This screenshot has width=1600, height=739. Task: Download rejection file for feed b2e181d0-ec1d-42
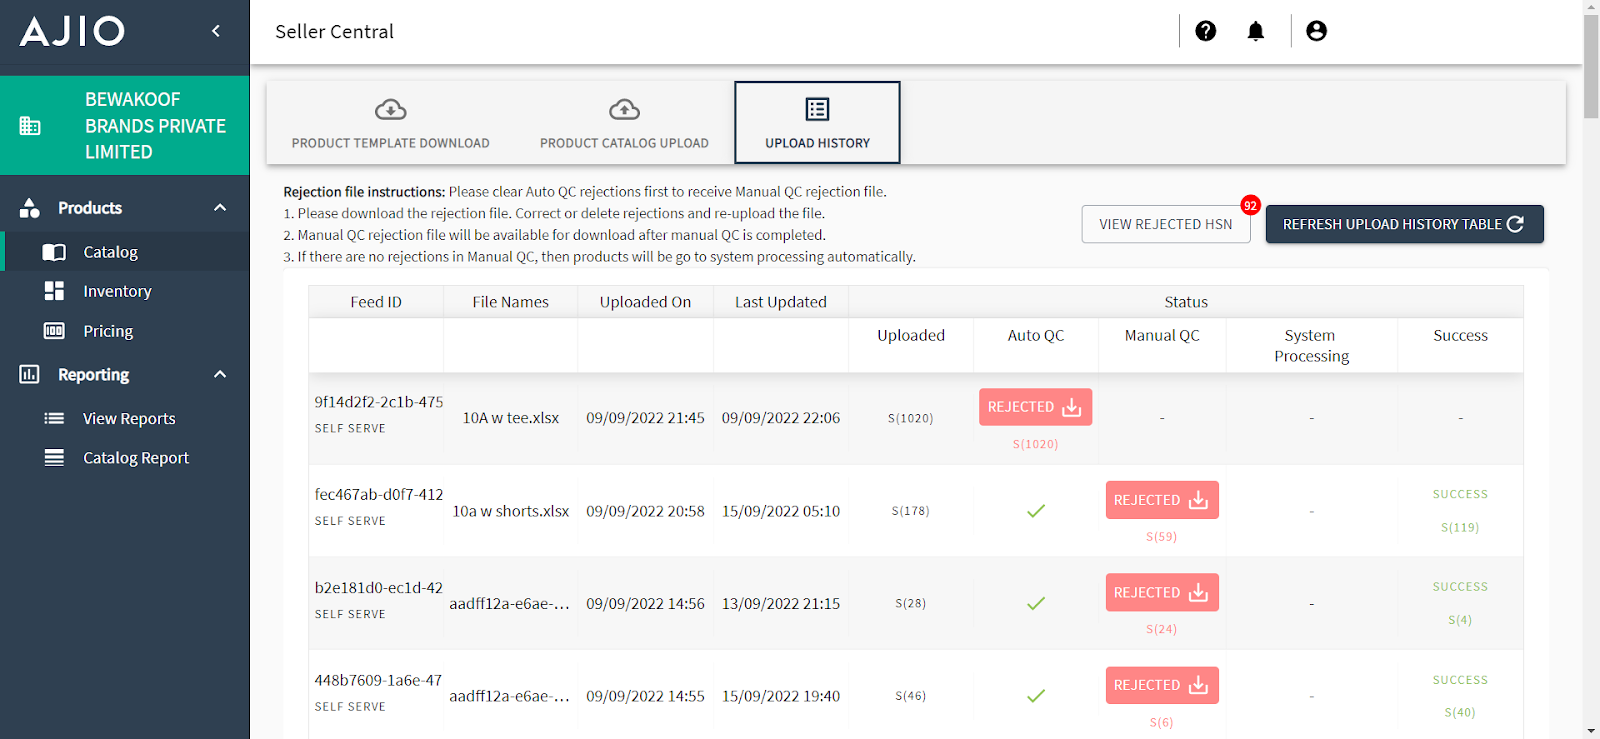click(x=1162, y=592)
